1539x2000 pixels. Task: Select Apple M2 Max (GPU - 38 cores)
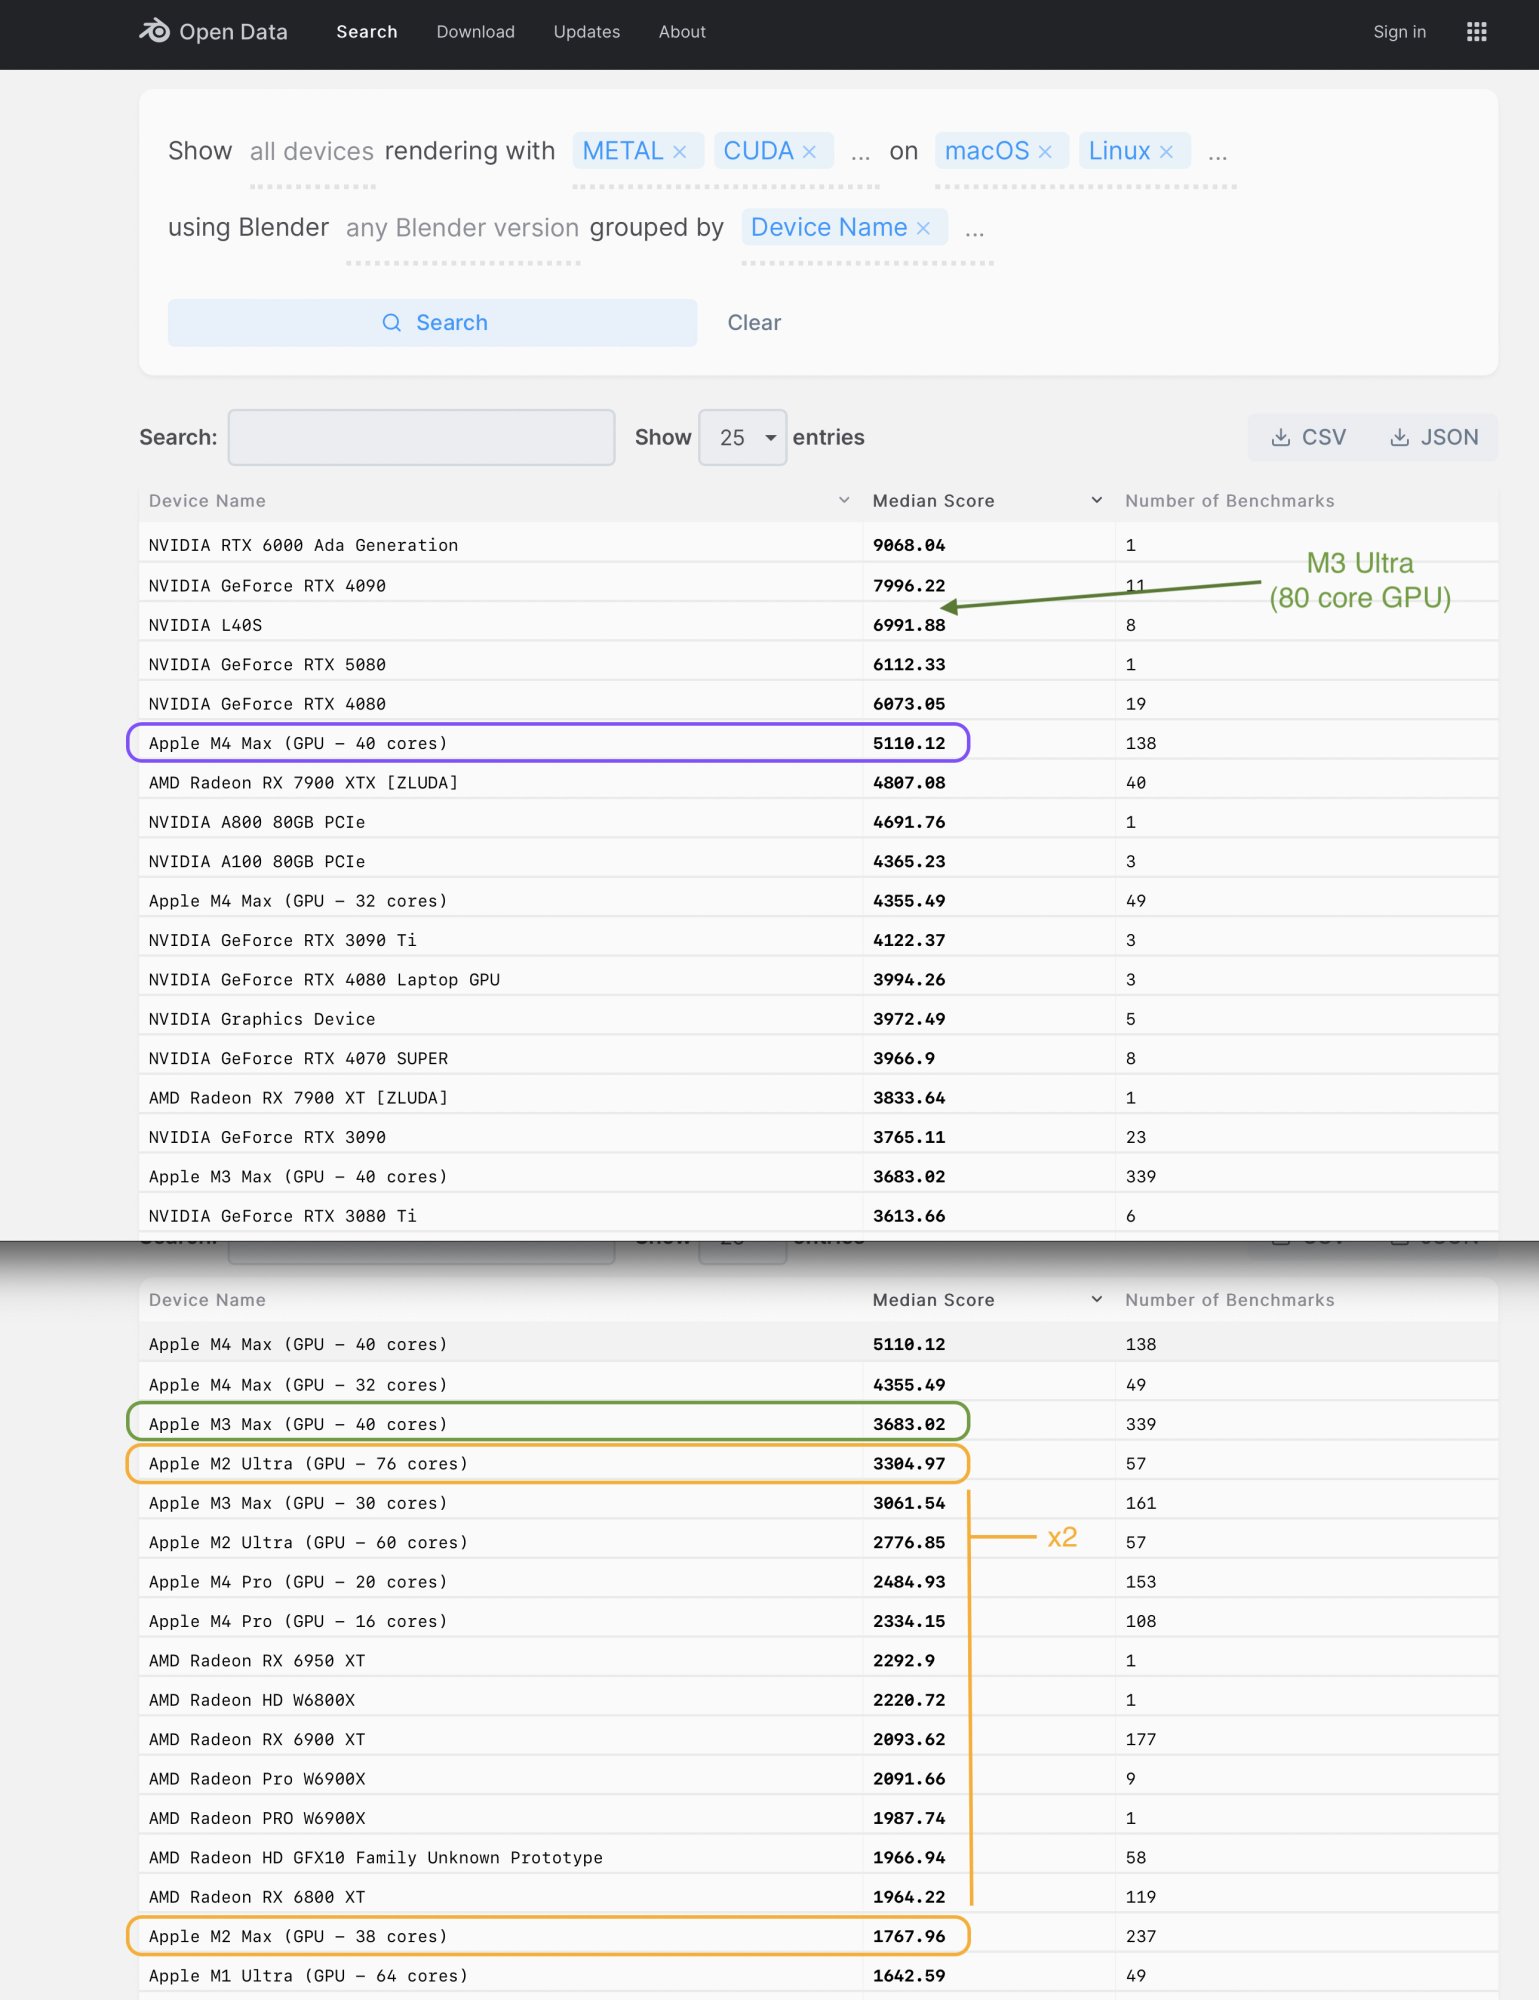(298, 1936)
